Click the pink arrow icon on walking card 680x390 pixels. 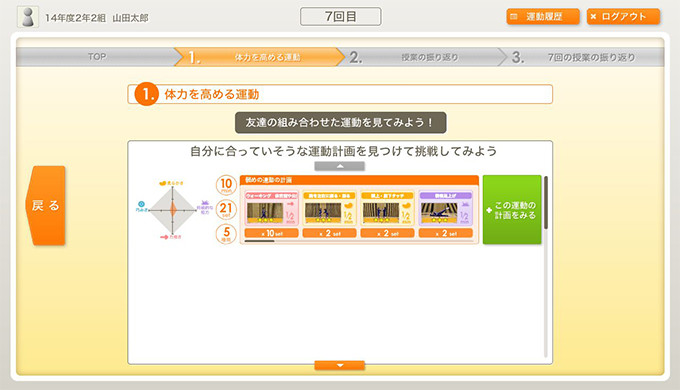pos(290,204)
